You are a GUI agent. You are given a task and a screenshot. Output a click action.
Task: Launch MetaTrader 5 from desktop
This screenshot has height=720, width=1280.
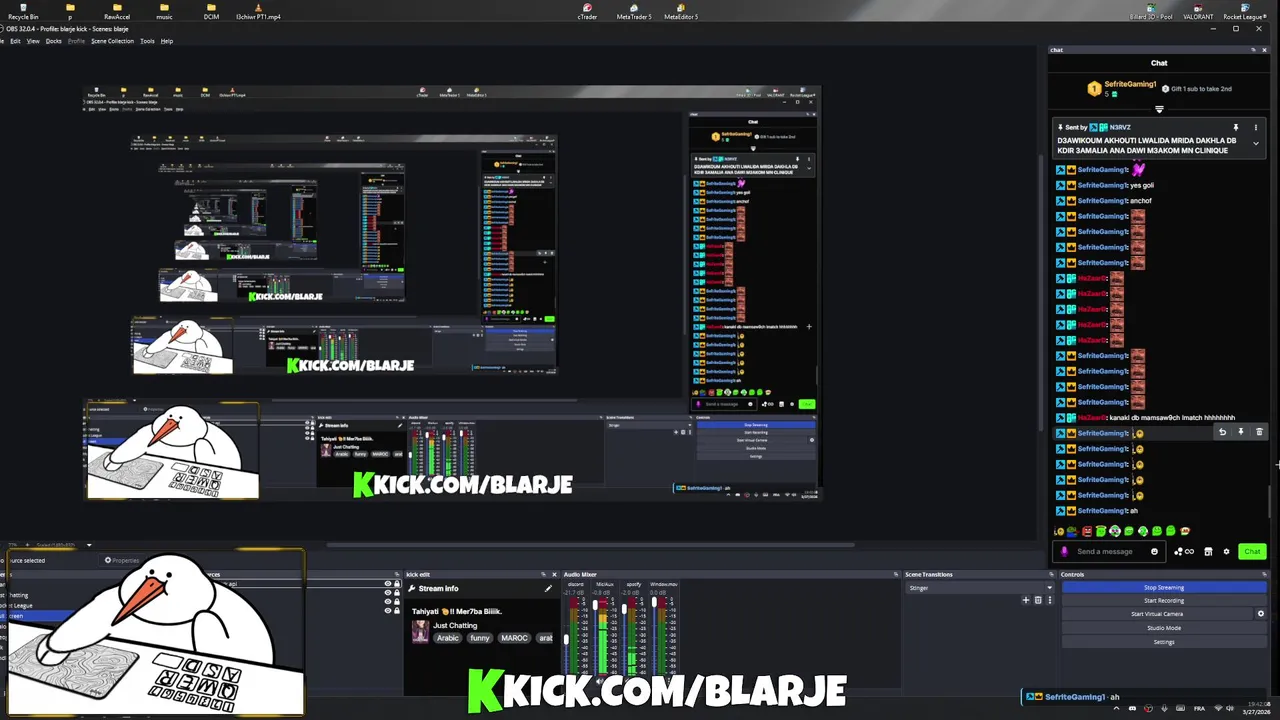click(x=634, y=11)
